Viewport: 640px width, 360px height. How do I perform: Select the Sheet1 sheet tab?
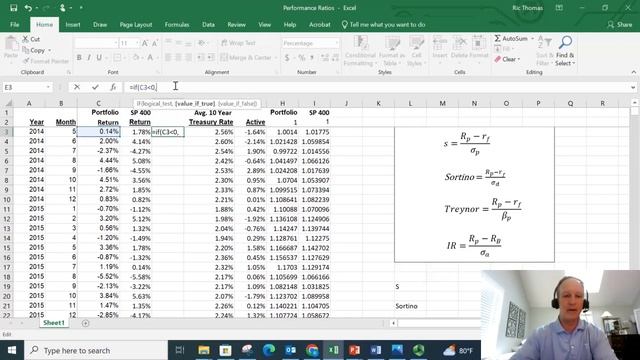point(54,323)
